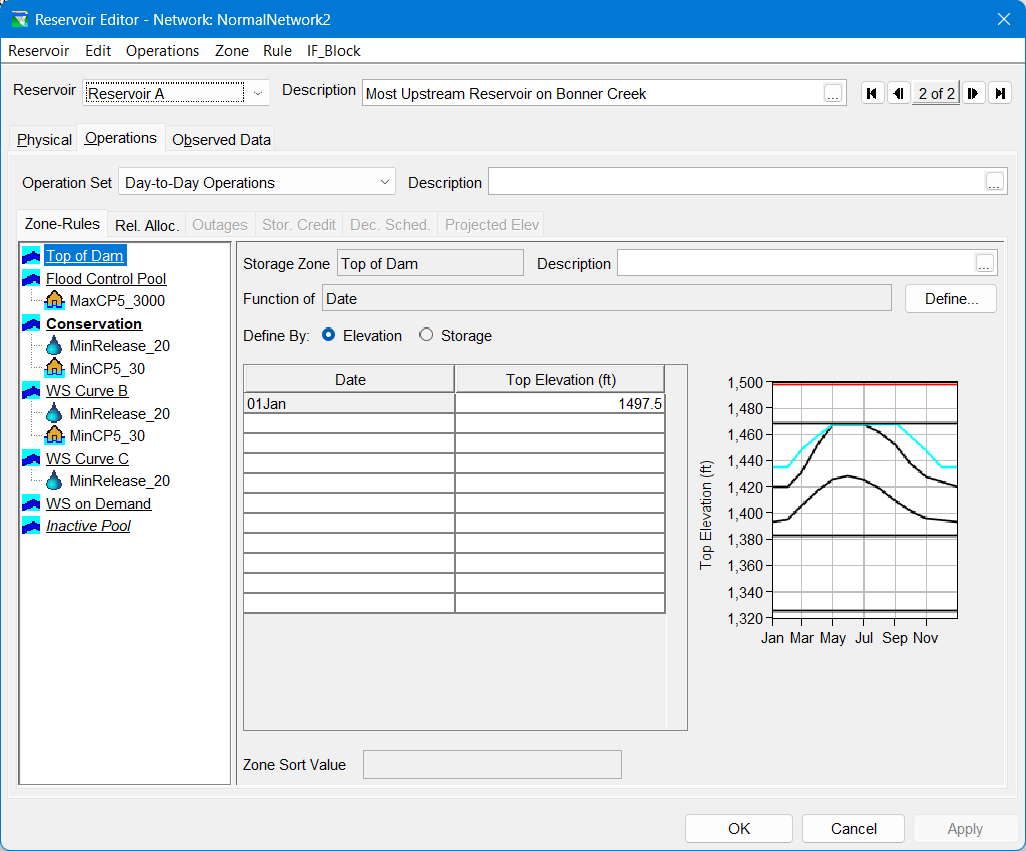Switch to the Rel. Alloc. tab

point(147,225)
